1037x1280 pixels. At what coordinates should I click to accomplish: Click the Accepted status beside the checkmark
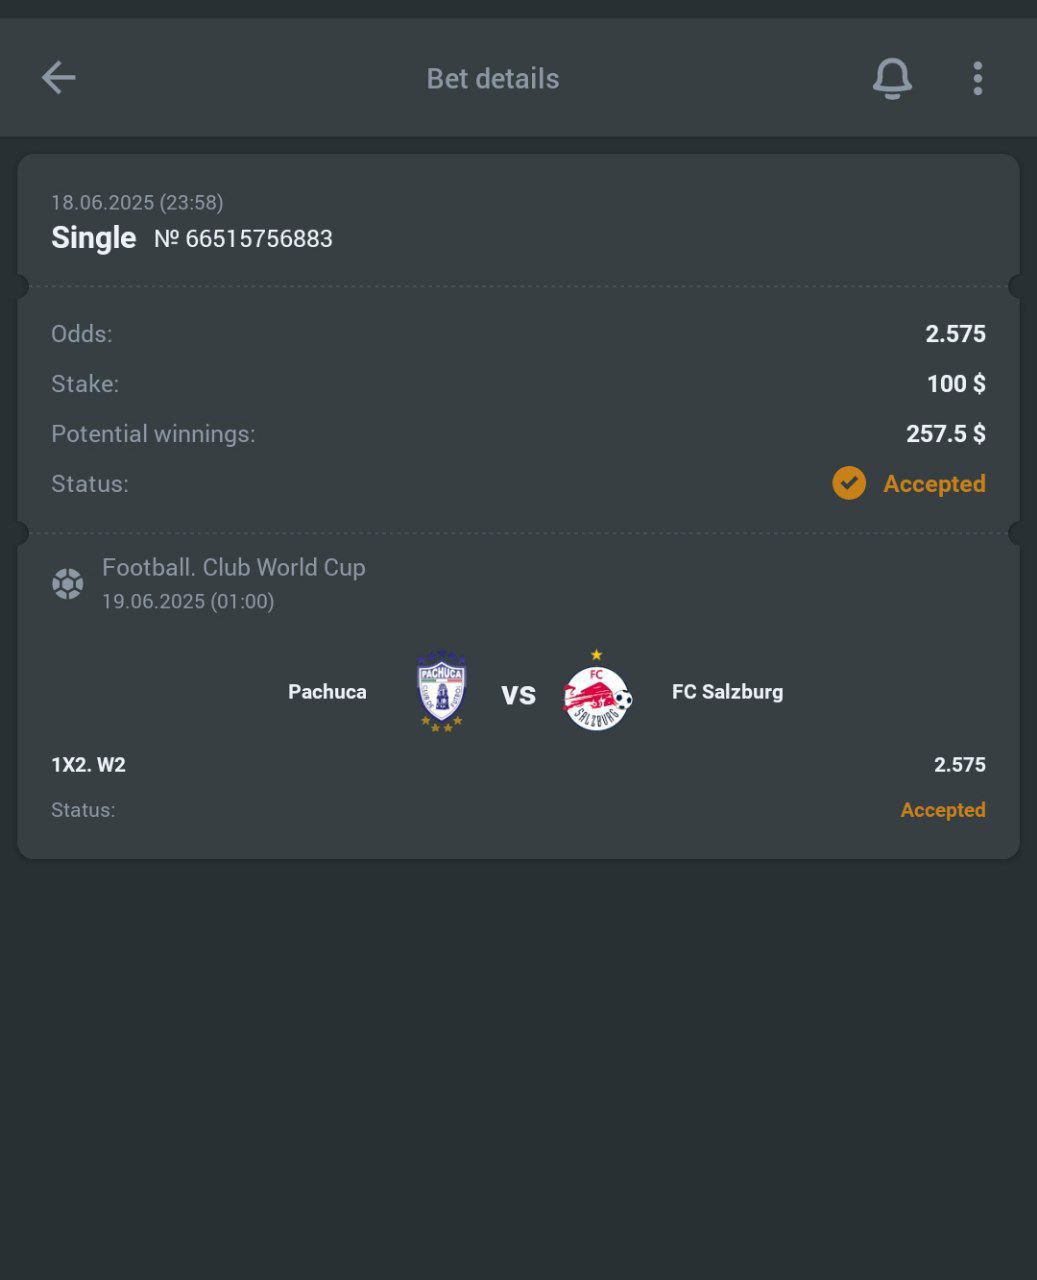(934, 484)
